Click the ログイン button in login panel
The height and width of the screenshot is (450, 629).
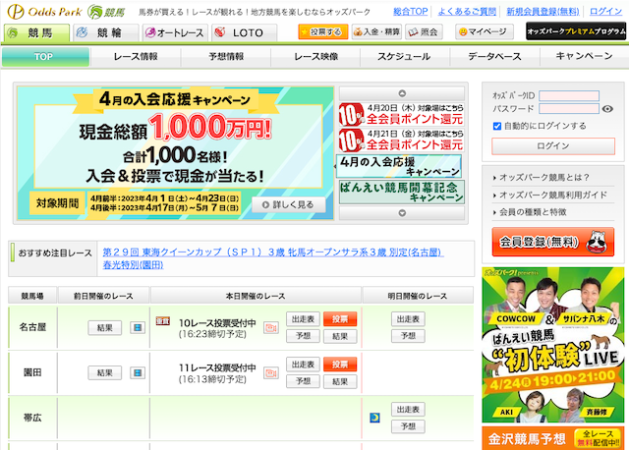point(553,146)
